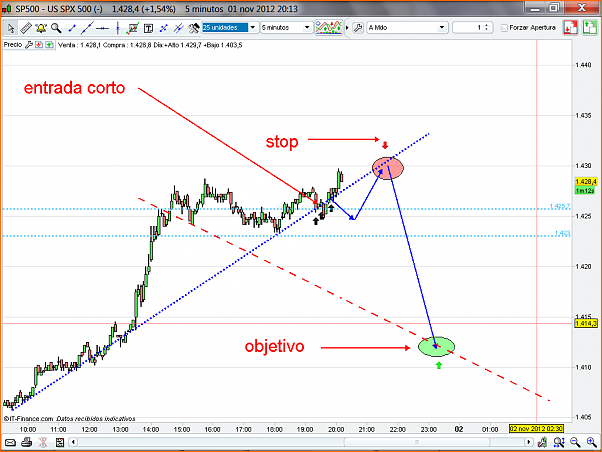Click the small play arrow beside indicators
This screenshot has width=602, height=452.
point(347,28)
